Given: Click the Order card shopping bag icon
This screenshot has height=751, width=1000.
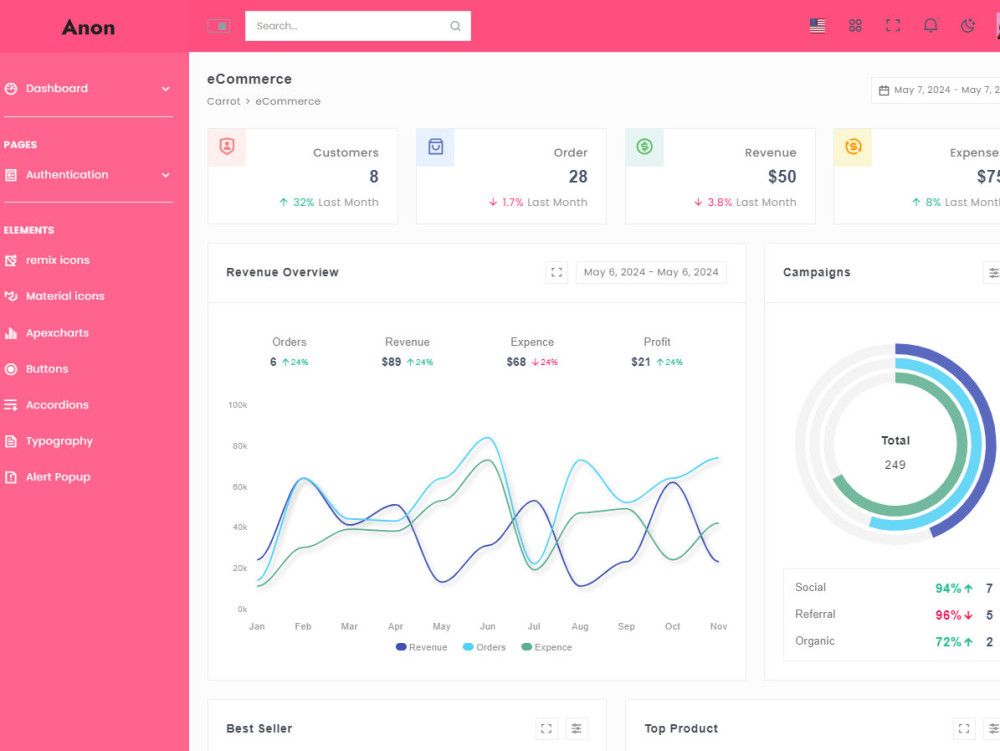Looking at the screenshot, I should [436, 147].
